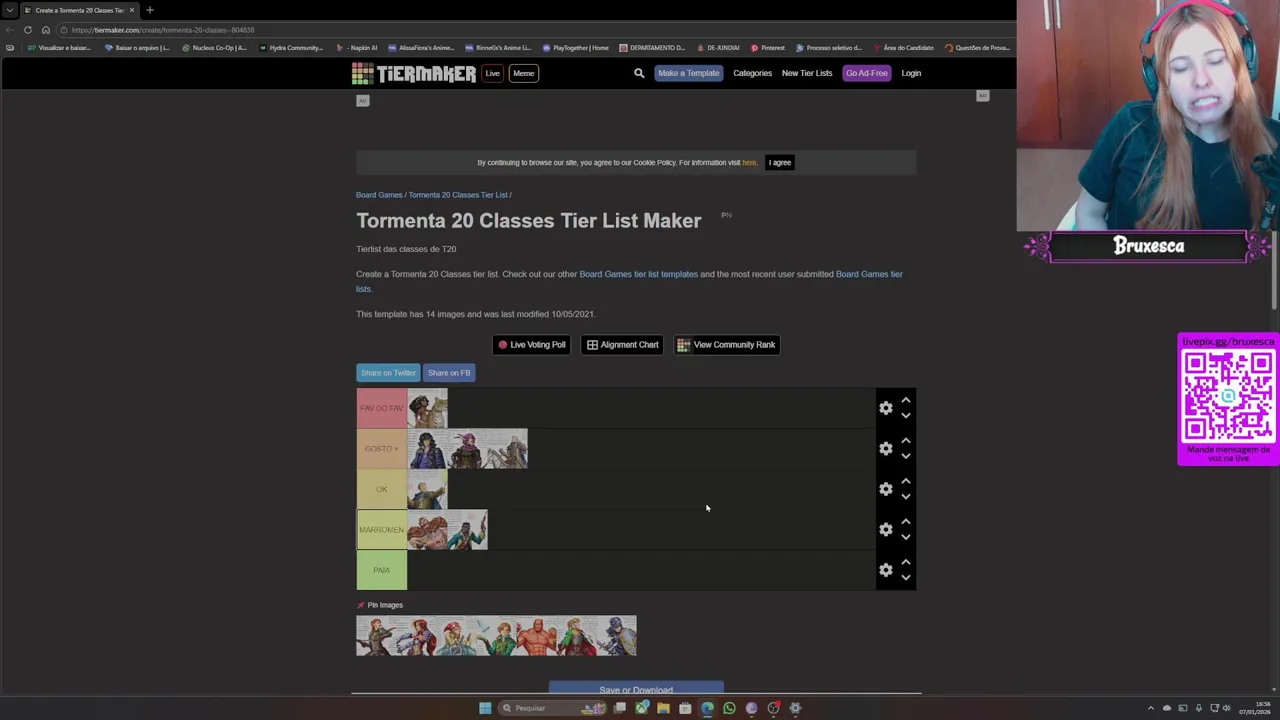1280x720 pixels.
Task: Show hidden system tray icons
Action: [x=1150, y=708]
